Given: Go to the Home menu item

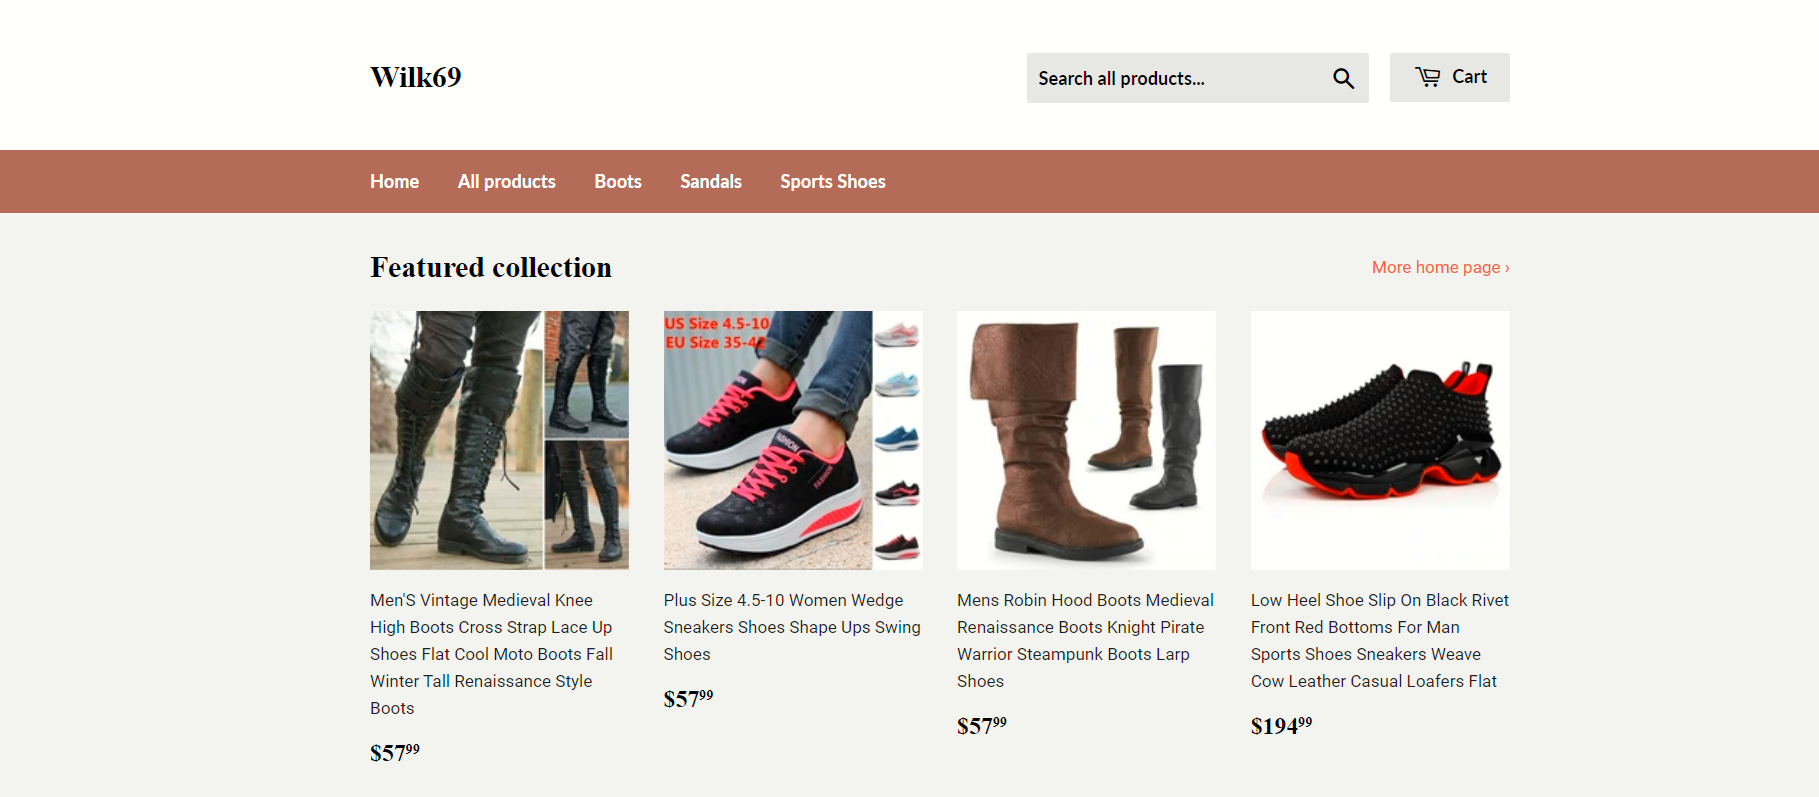Looking at the screenshot, I should pos(394,181).
